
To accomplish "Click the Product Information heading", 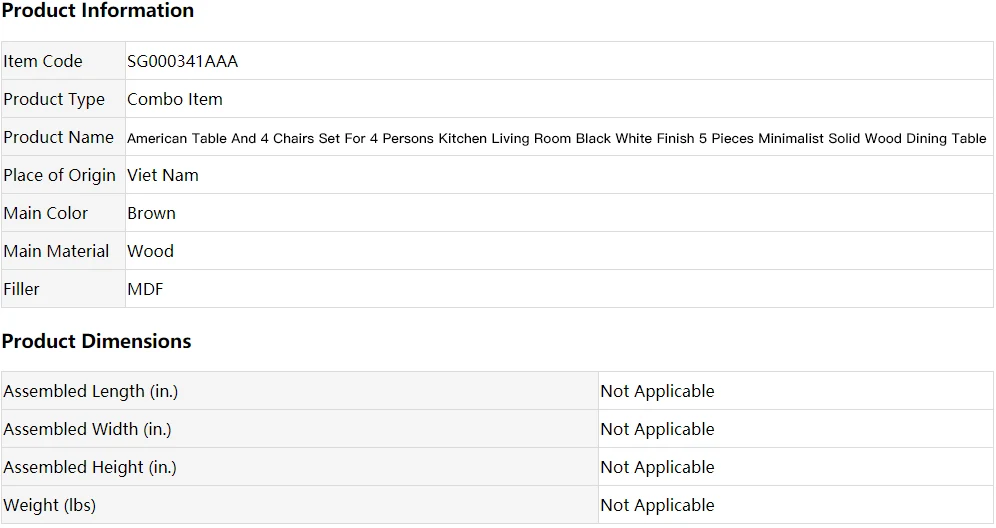I will 98,11.
